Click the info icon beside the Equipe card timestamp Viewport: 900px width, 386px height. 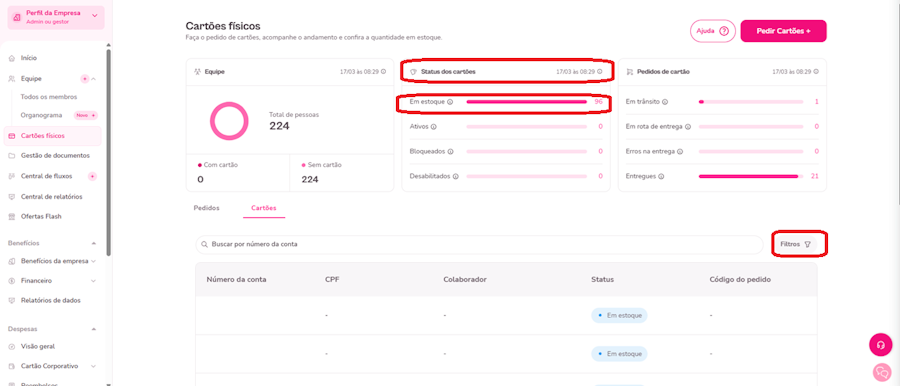click(383, 72)
